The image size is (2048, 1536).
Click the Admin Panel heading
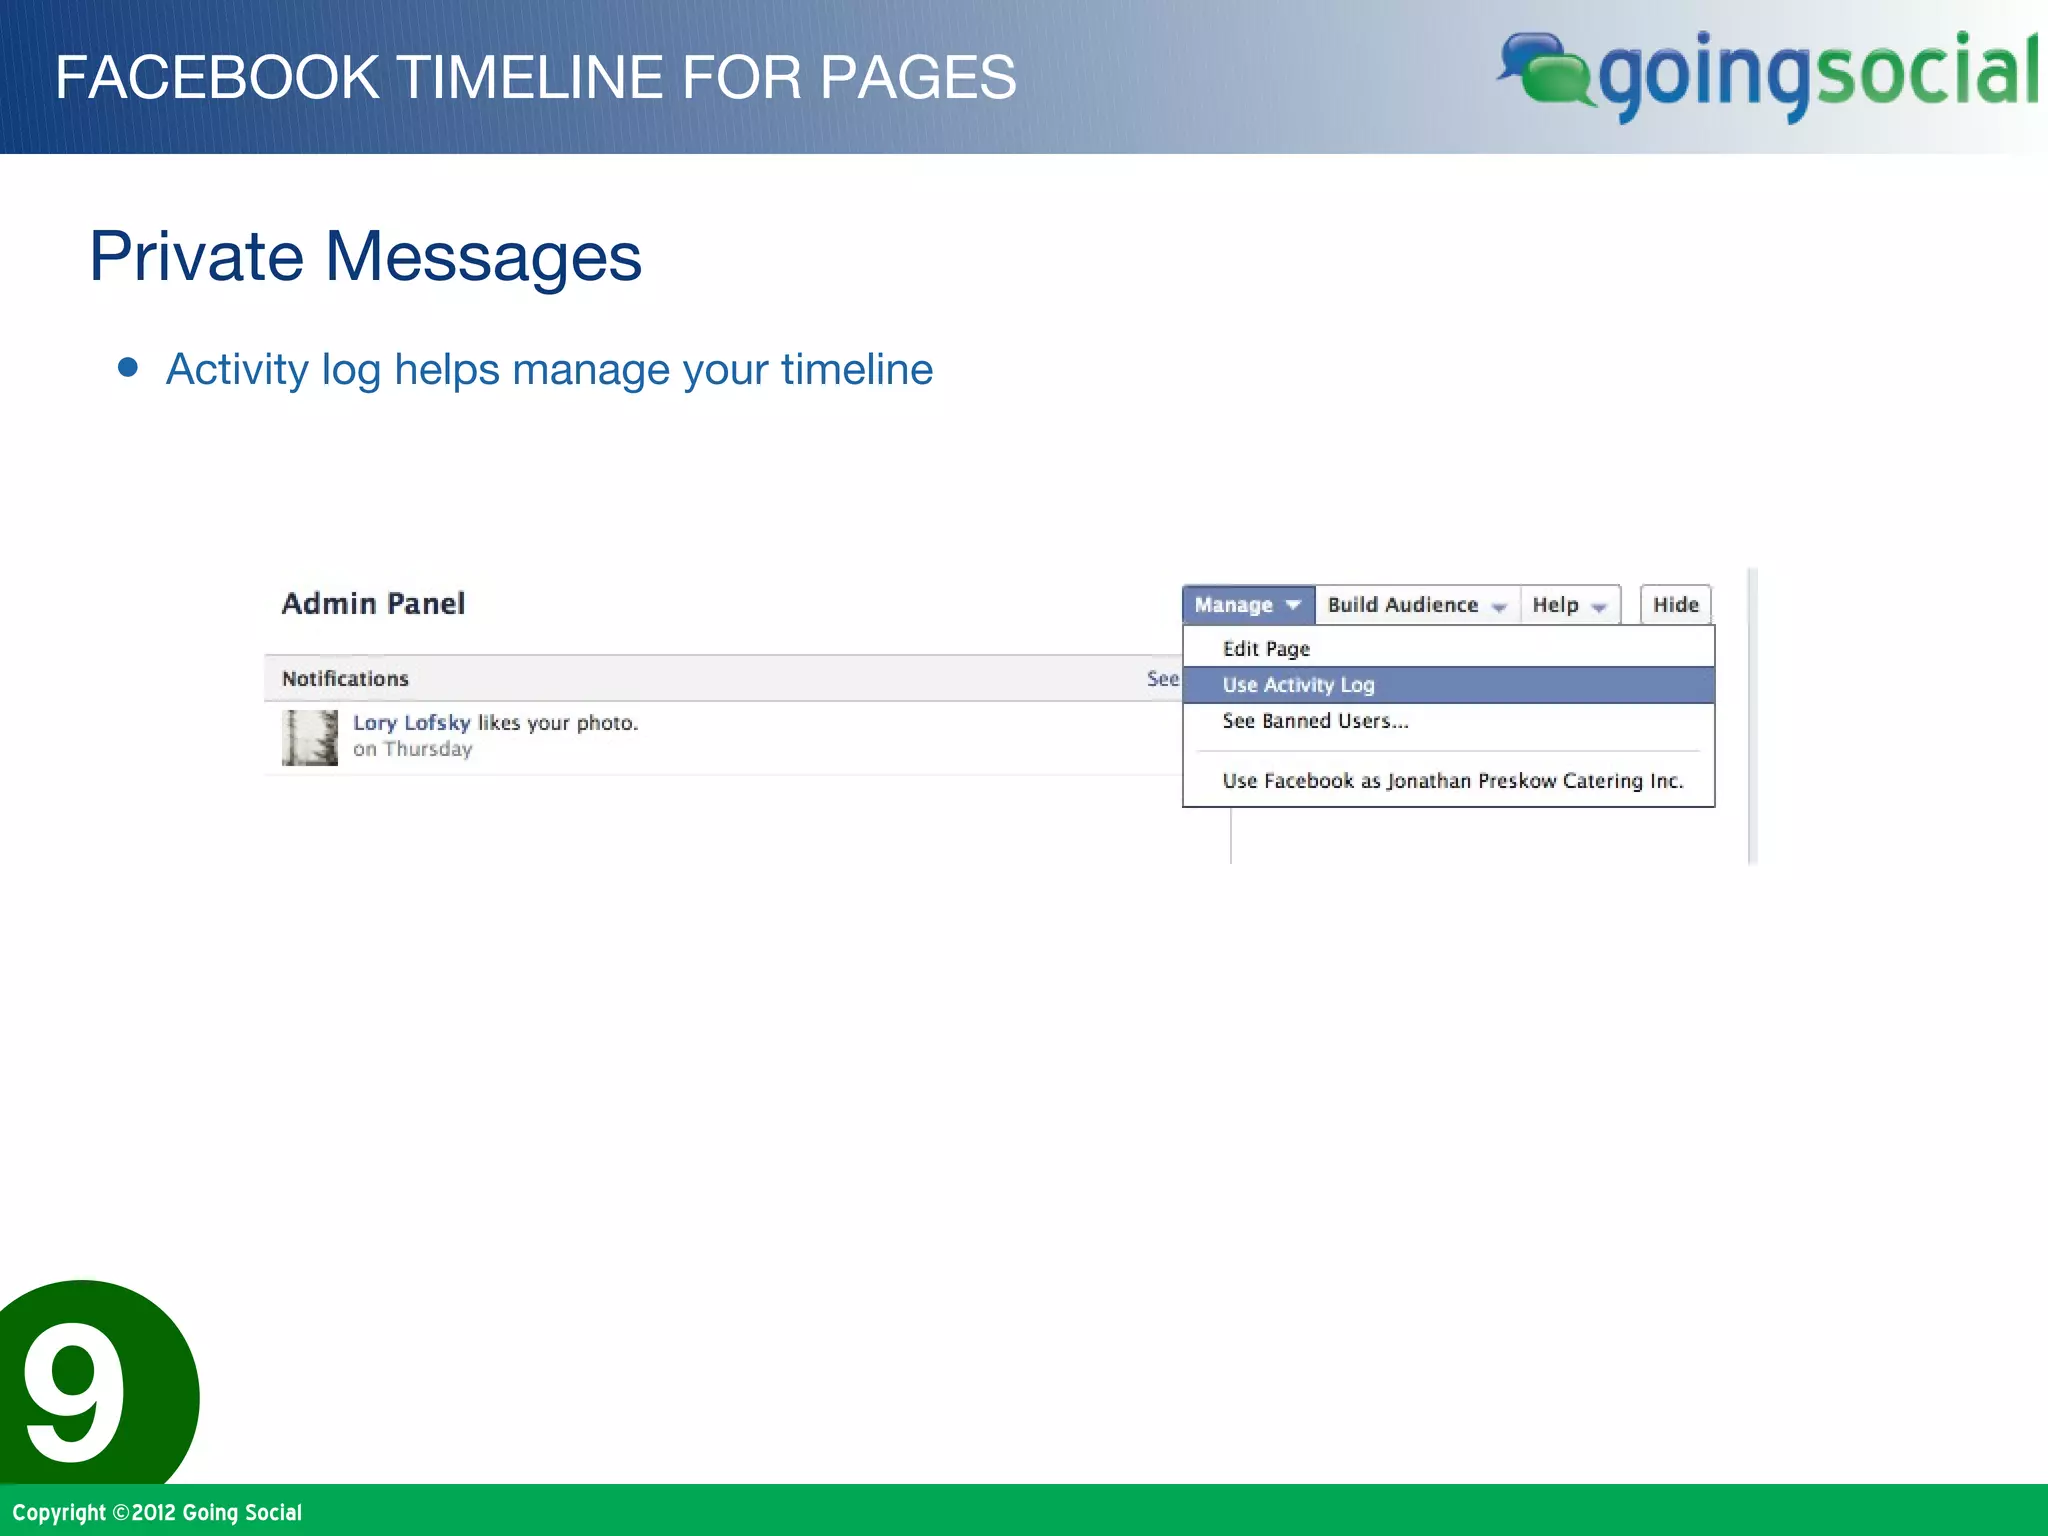(x=373, y=604)
